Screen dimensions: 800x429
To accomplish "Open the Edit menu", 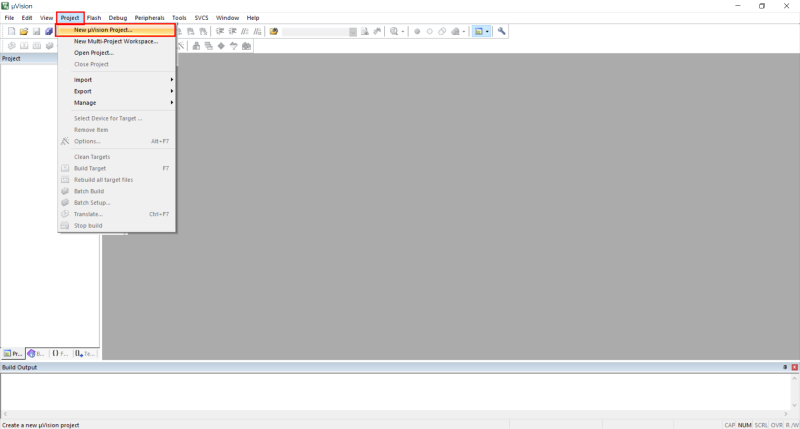I will (x=27, y=18).
